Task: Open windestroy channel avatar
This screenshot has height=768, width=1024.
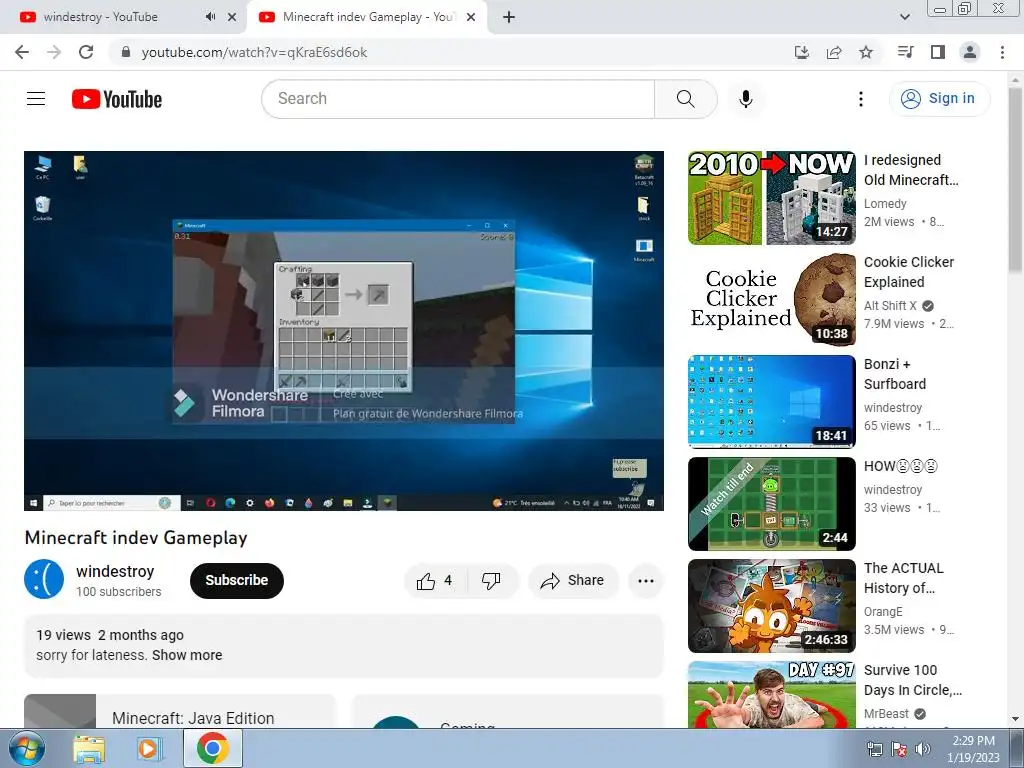Action: point(44,579)
